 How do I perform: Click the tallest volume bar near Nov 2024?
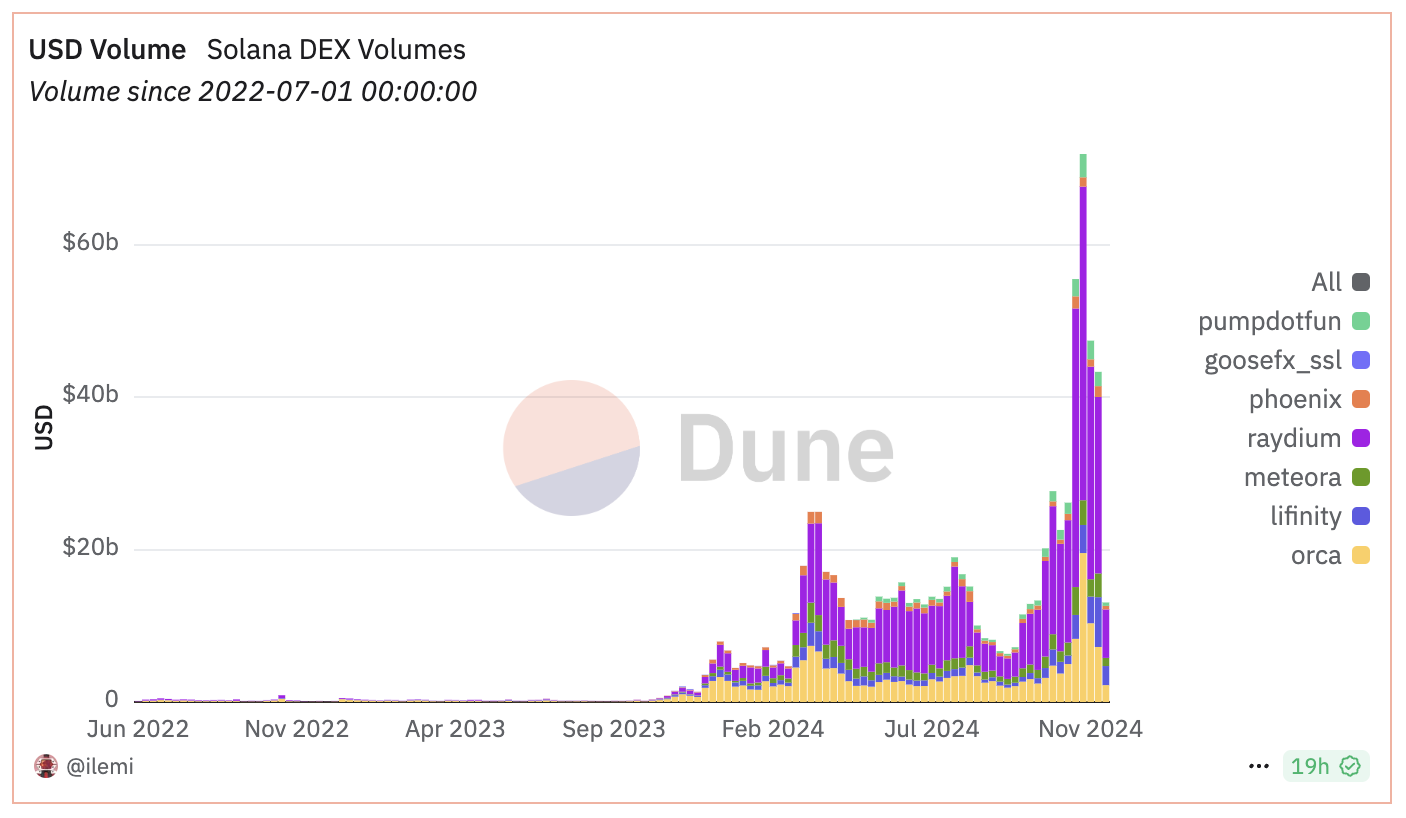(x=1081, y=400)
